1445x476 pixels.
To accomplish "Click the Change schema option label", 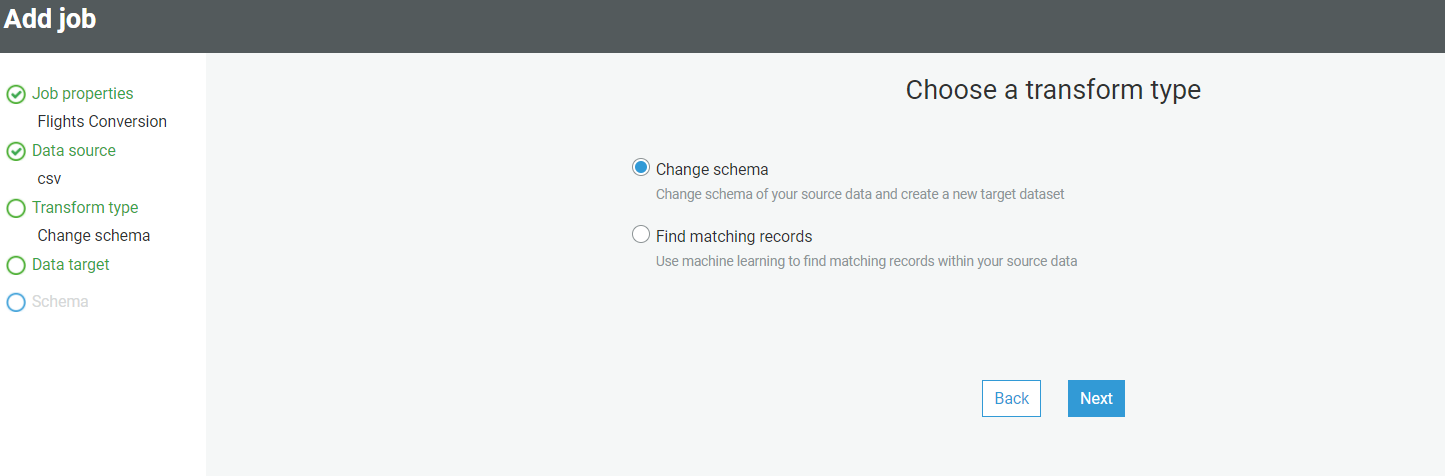I will (x=712, y=170).
